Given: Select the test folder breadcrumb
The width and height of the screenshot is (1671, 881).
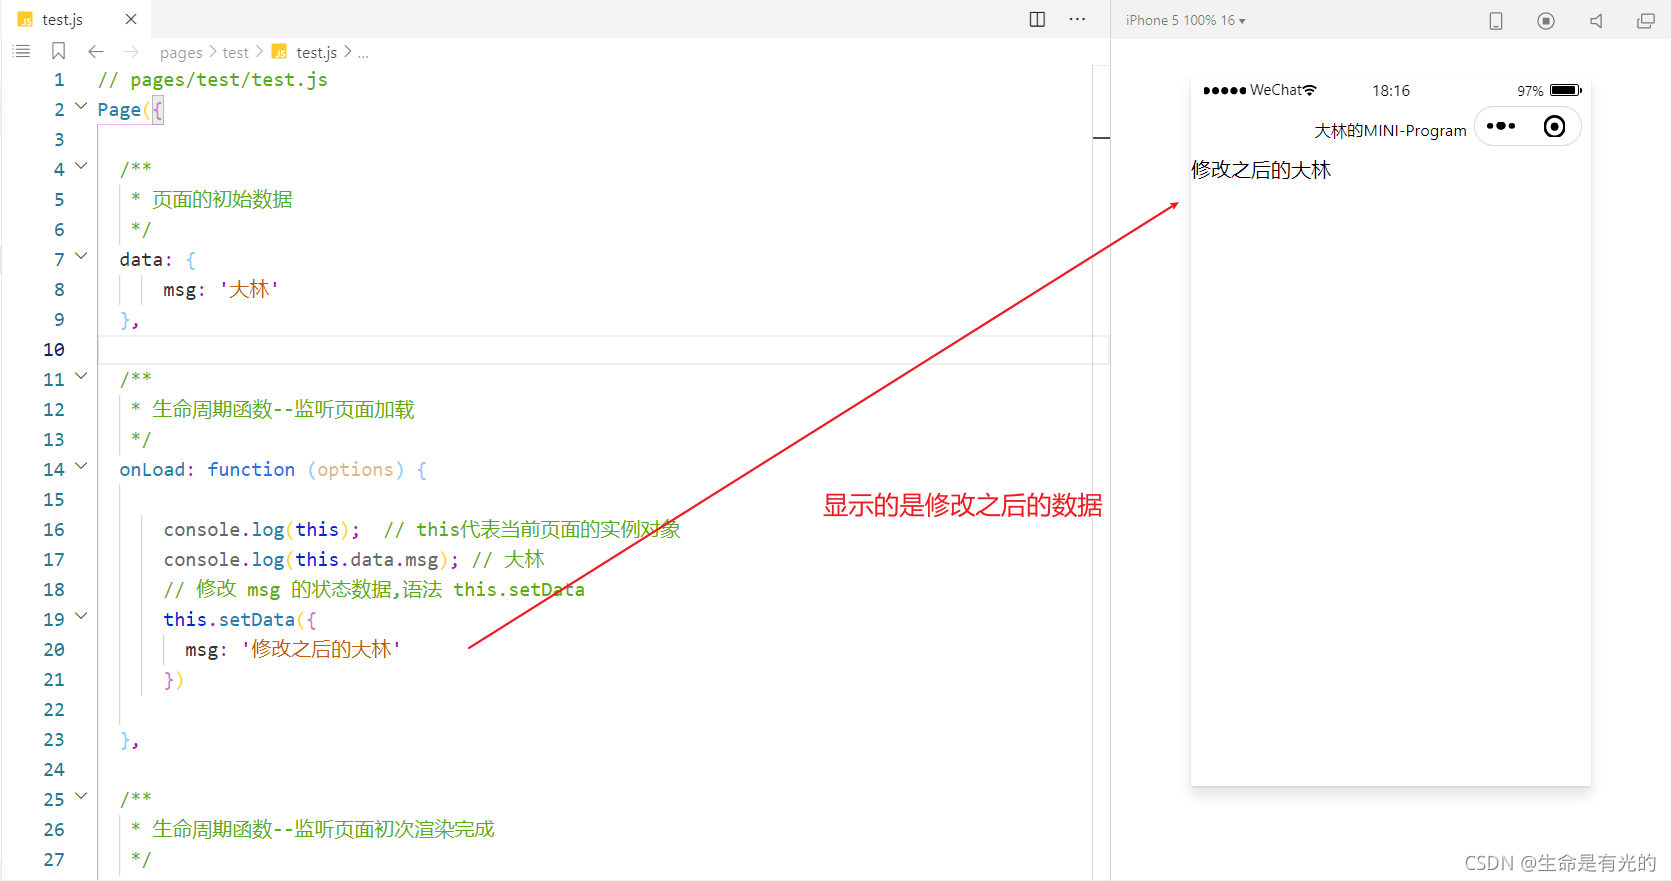Looking at the screenshot, I should tap(236, 52).
